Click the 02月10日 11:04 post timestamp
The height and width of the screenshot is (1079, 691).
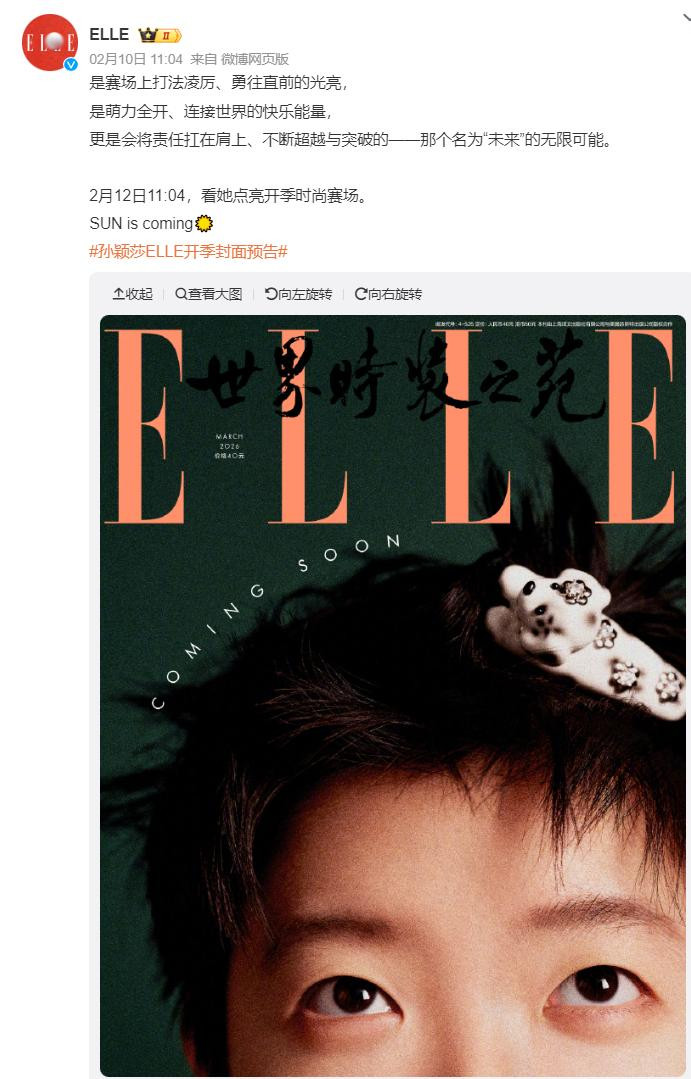pyautogui.click(x=136, y=59)
